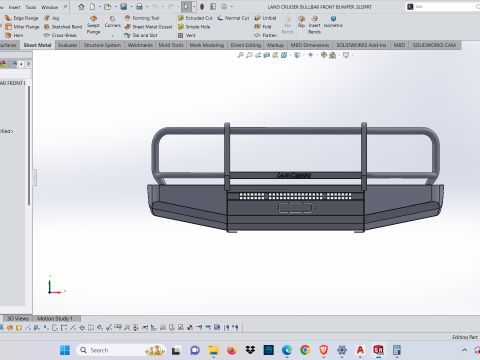Switch to the Evaluate tab
The height and width of the screenshot is (360, 480).
click(x=68, y=45)
